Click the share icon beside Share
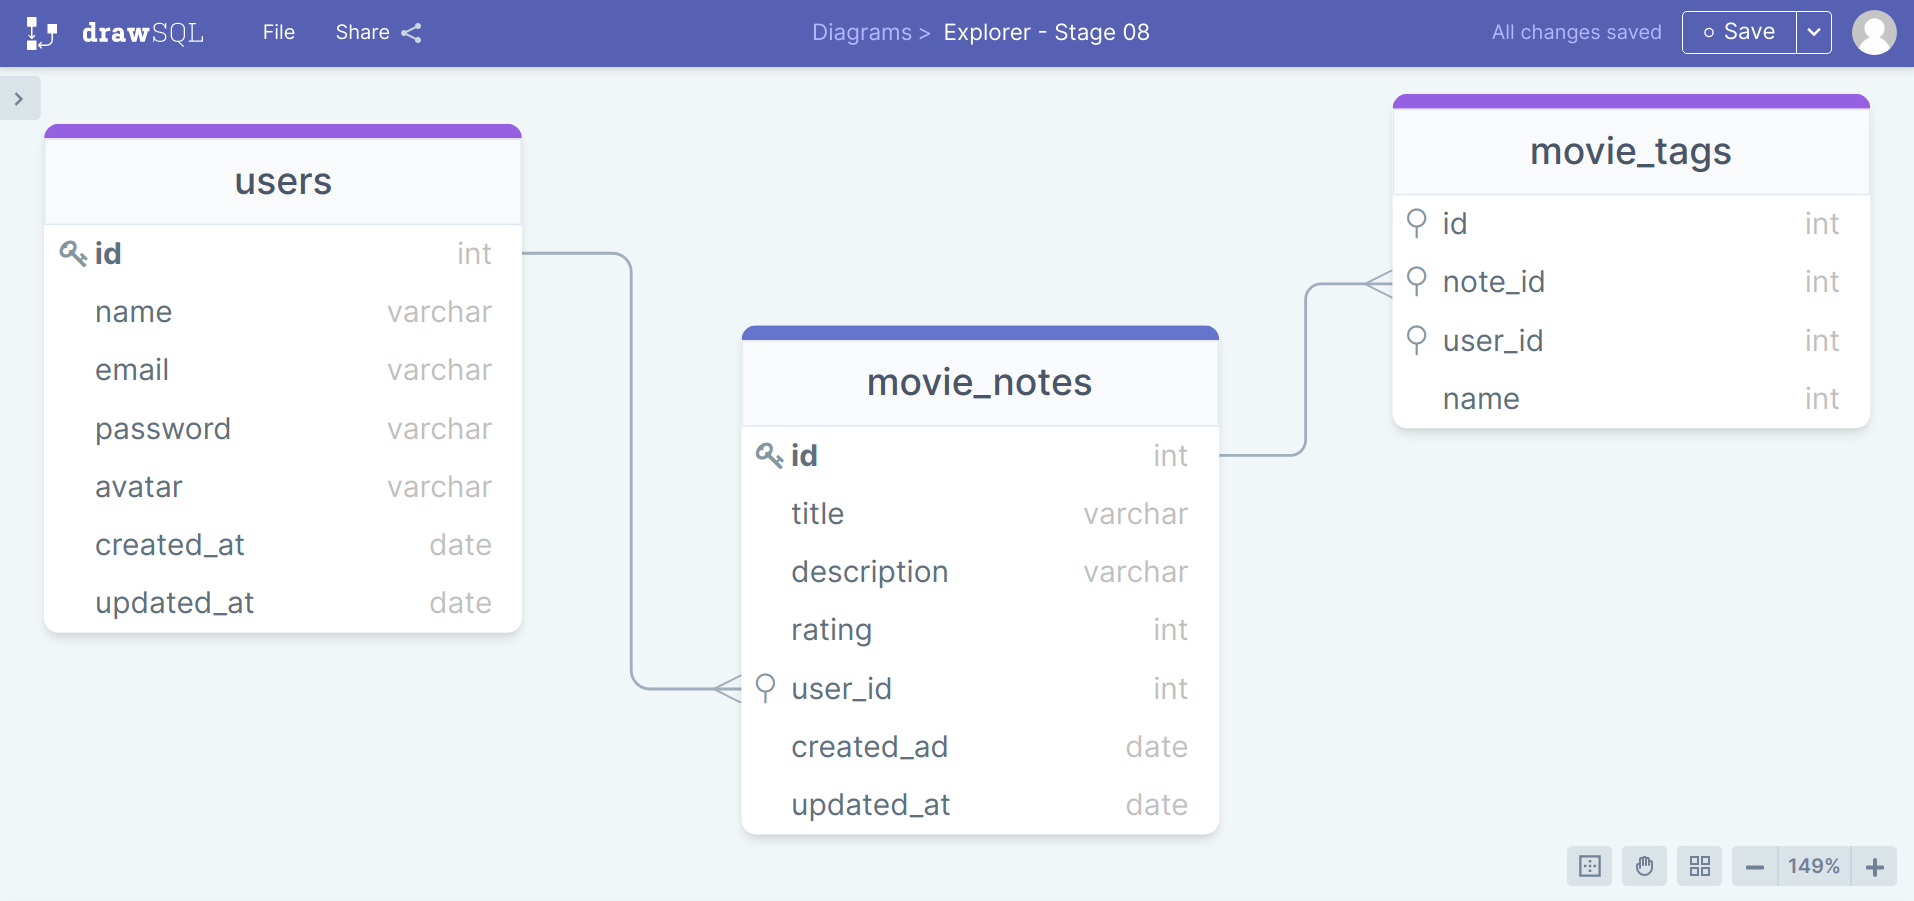This screenshot has height=901, width=1914. [x=411, y=32]
